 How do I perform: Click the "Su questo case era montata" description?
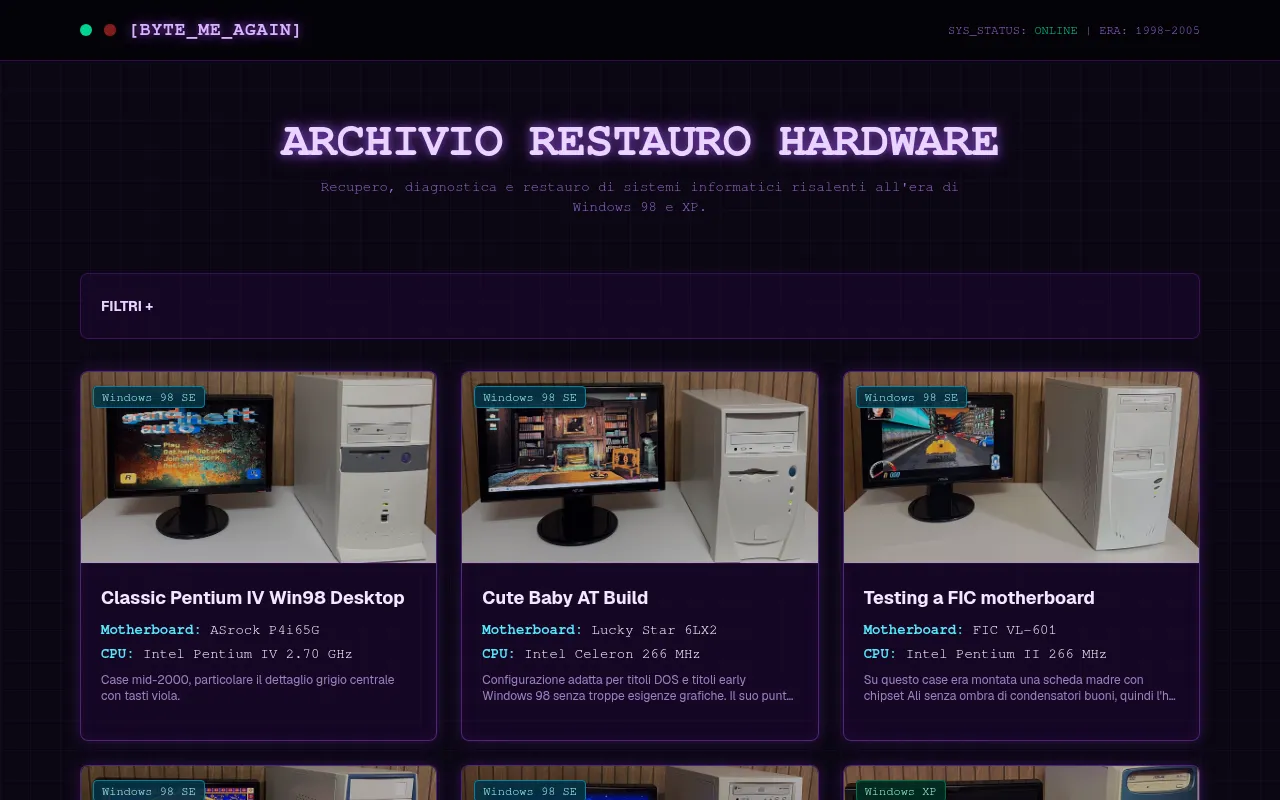(1020, 688)
